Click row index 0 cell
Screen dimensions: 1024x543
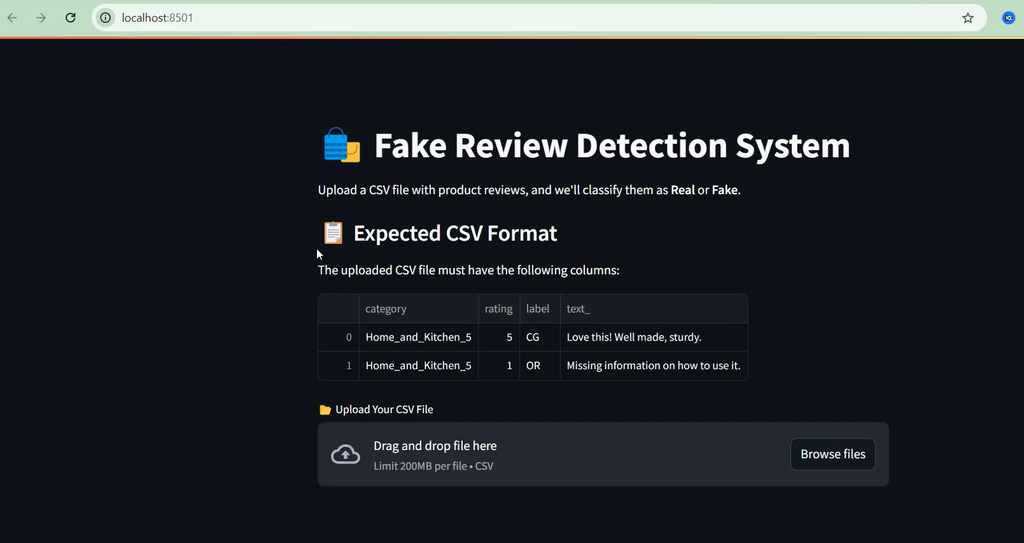tap(338, 337)
